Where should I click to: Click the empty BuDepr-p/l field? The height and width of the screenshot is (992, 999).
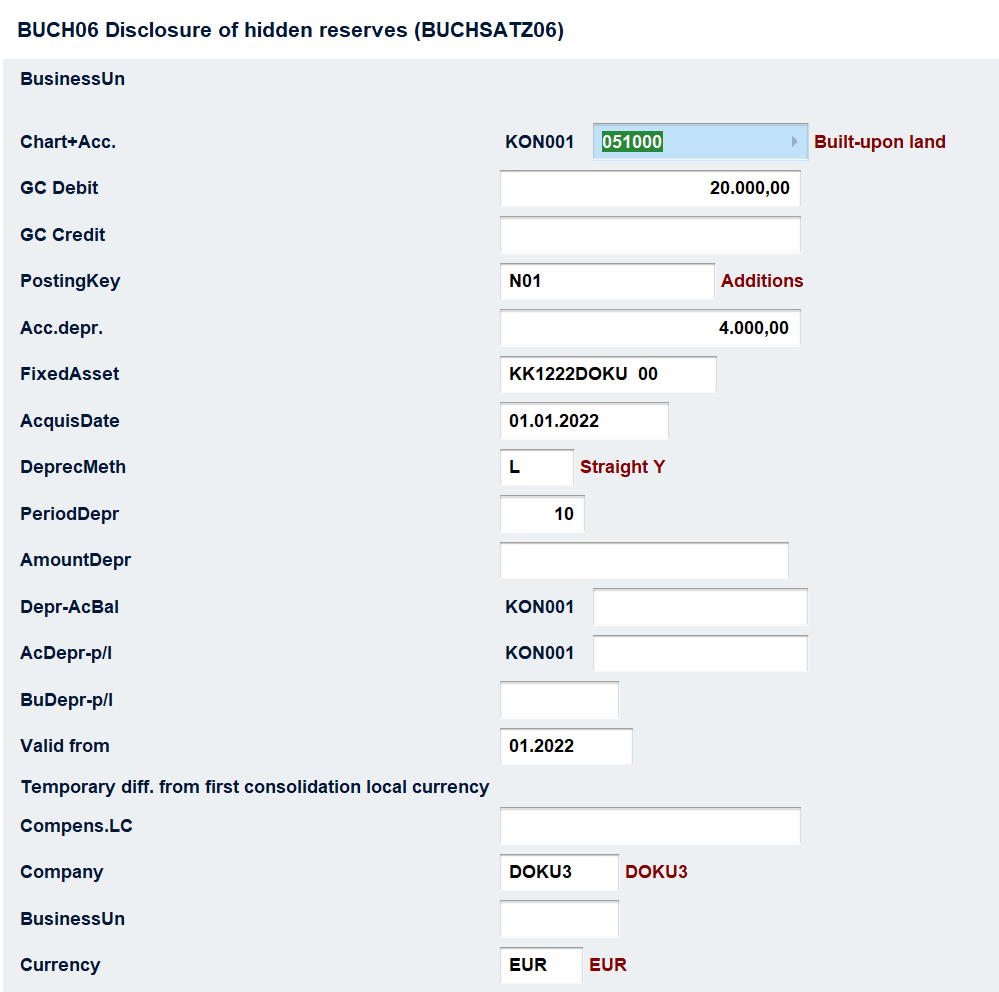(x=559, y=700)
